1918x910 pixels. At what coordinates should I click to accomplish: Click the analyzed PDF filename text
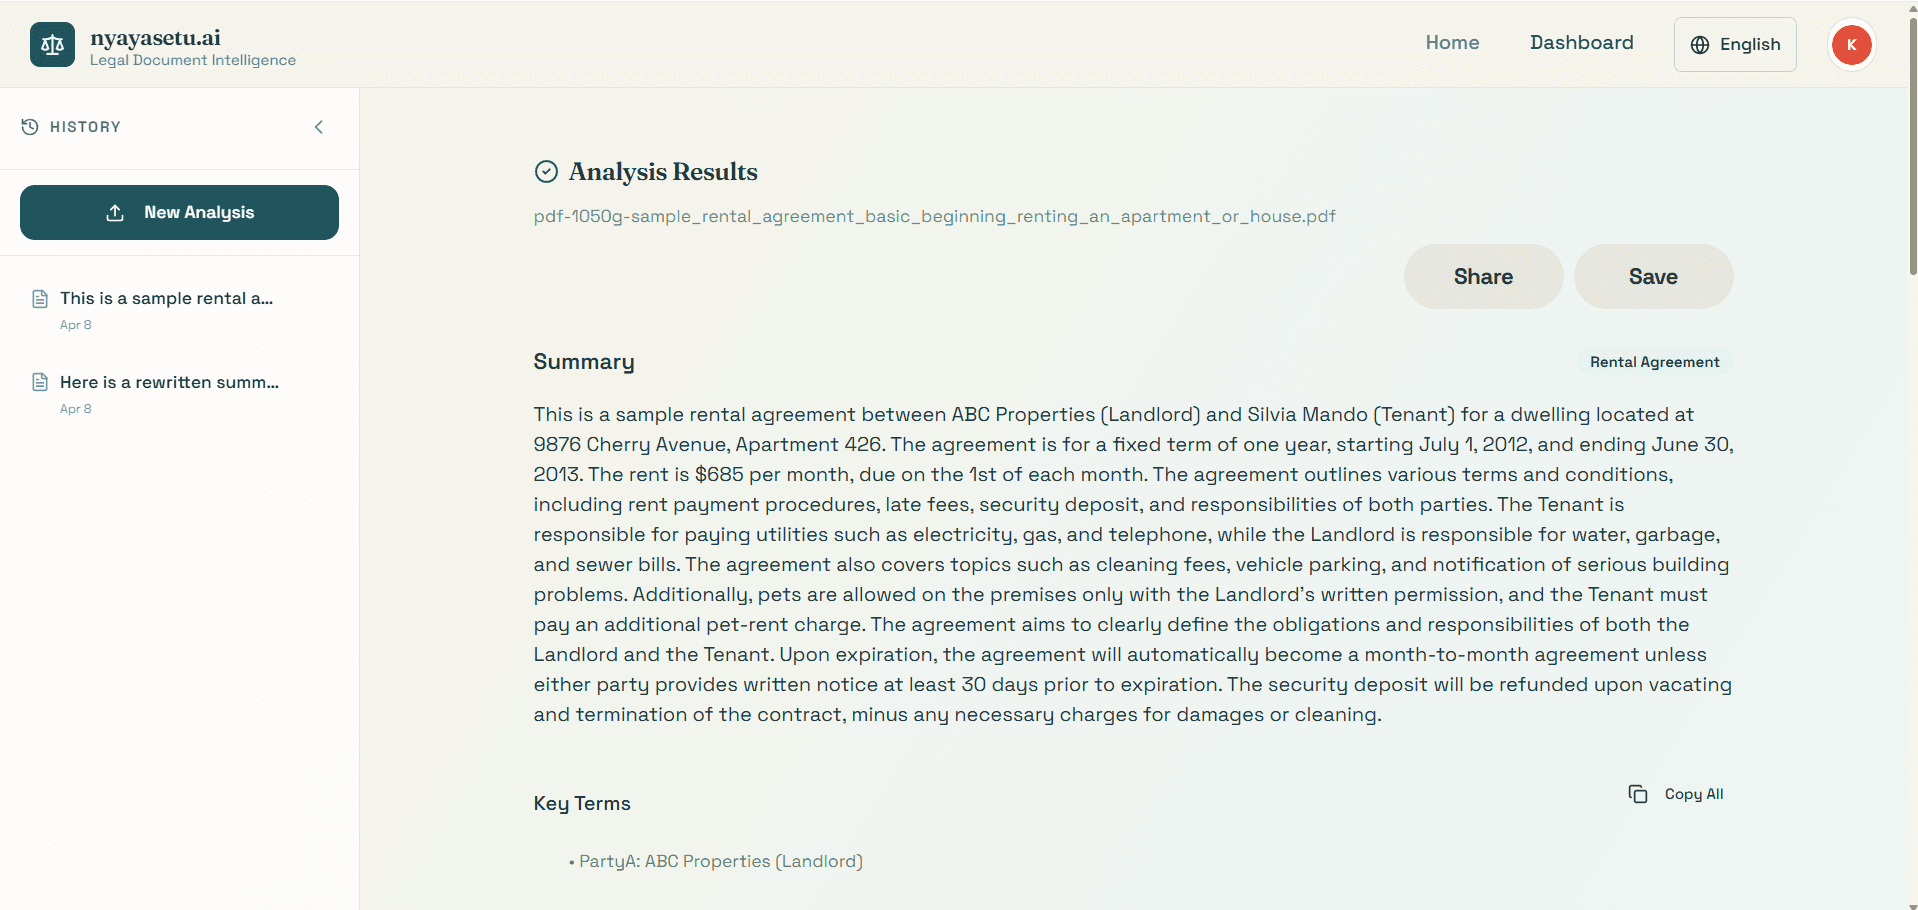pyautogui.click(x=934, y=217)
